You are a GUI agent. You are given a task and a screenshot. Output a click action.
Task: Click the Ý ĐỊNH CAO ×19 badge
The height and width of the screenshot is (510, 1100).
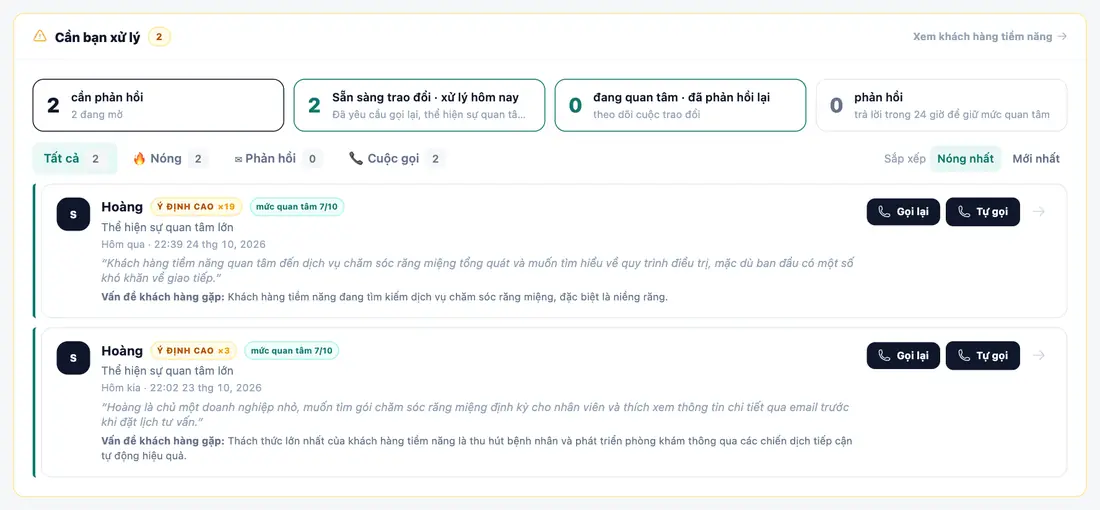pyautogui.click(x=196, y=206)
